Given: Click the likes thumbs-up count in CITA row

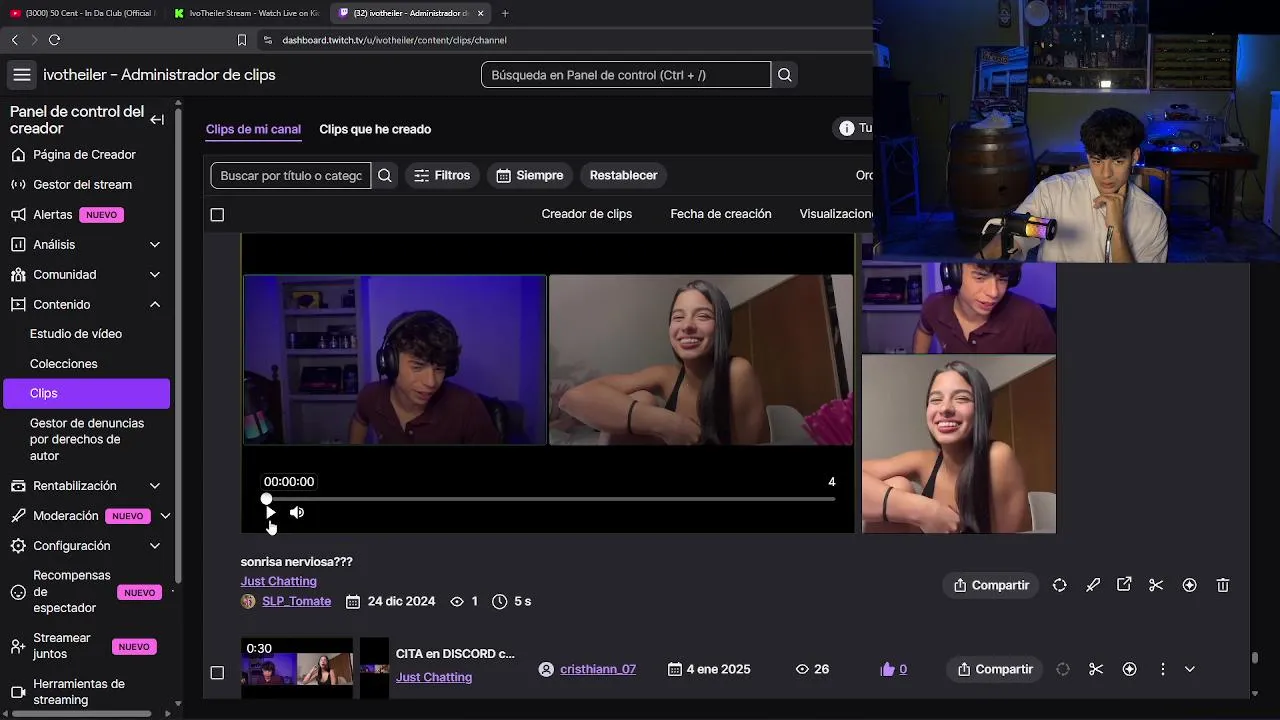Looking at the screenshot, I should pos(893,669).
